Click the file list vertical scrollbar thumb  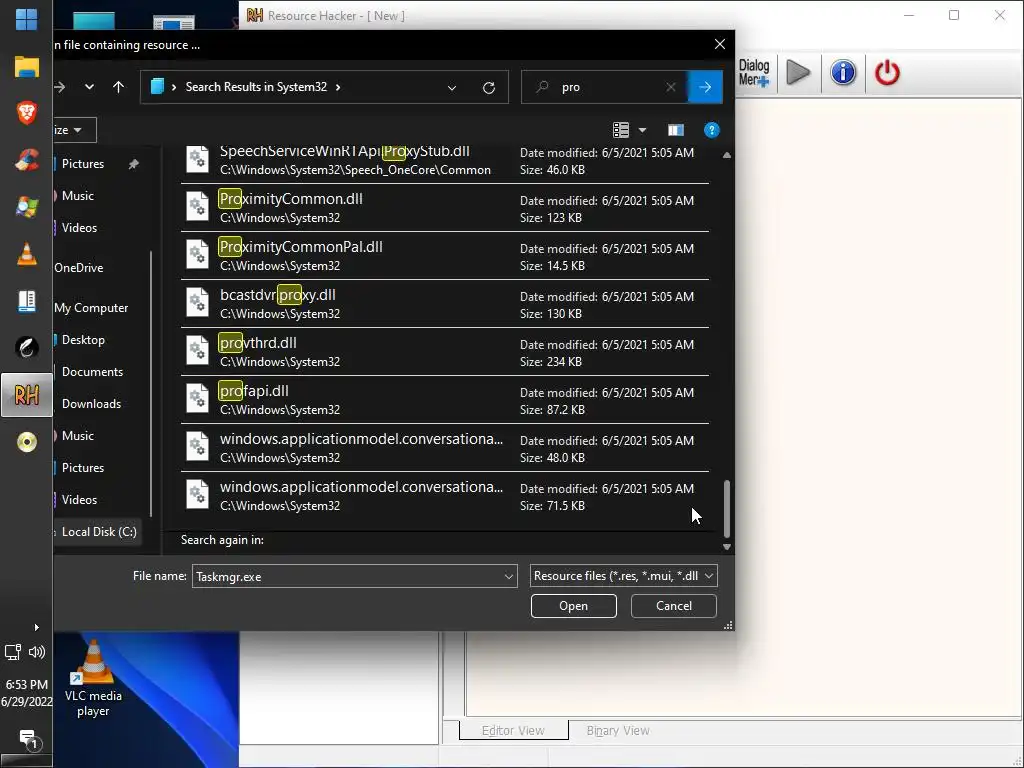(x=726, y=509)
